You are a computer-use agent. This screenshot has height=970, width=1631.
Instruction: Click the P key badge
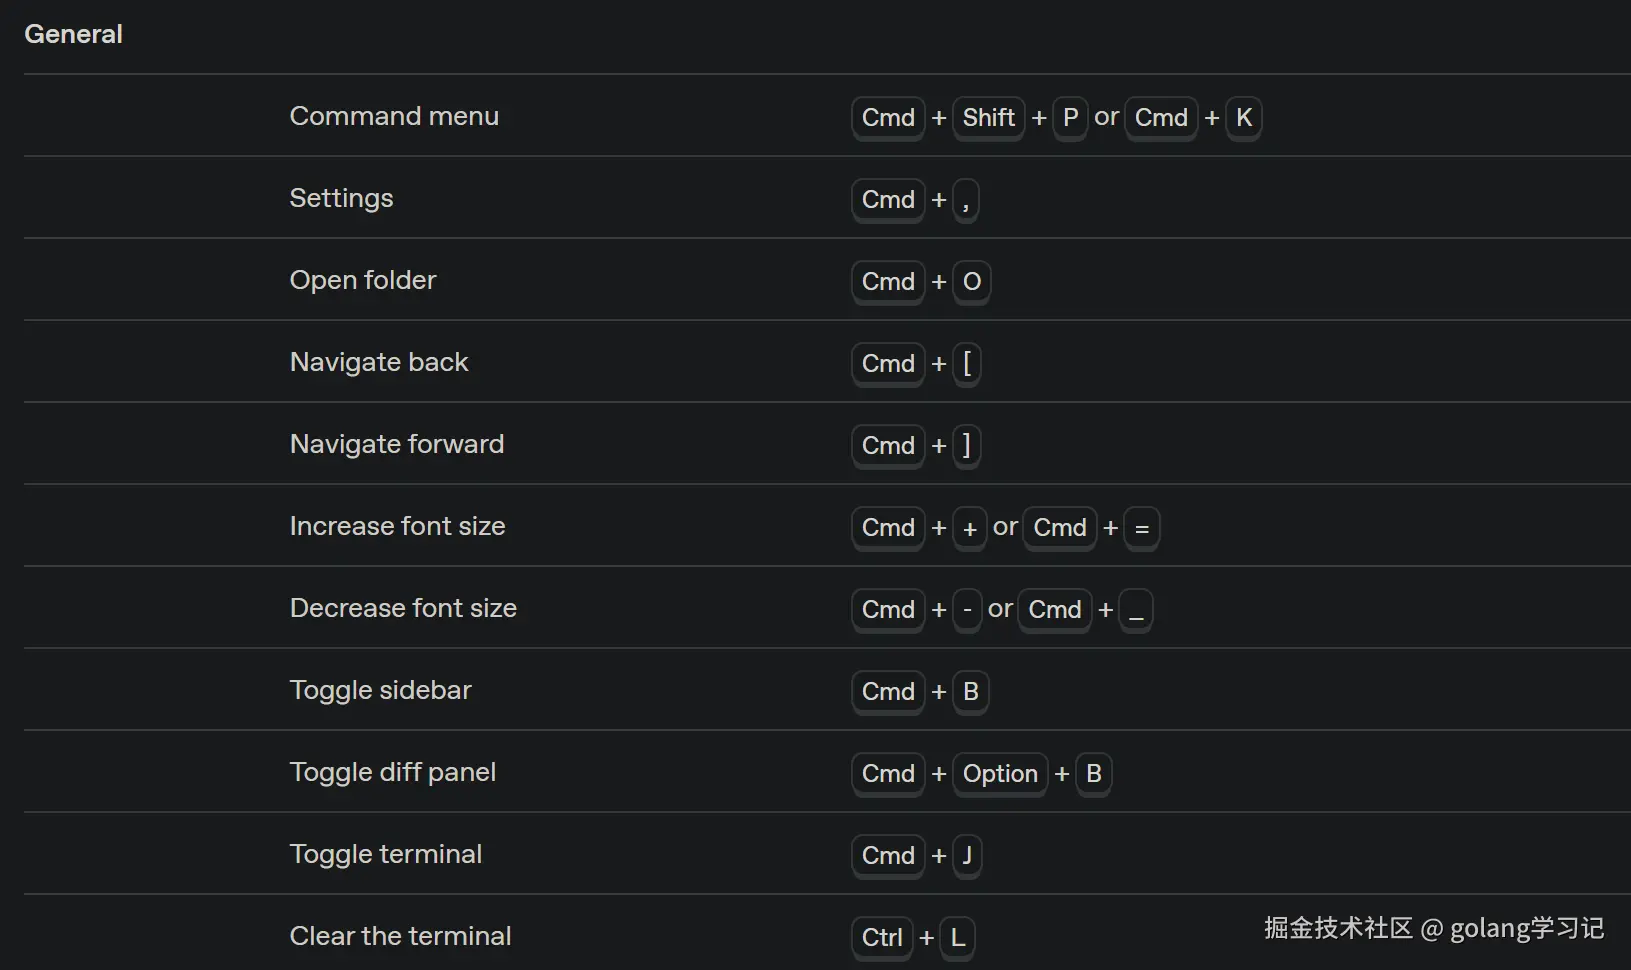[1070, 118]
